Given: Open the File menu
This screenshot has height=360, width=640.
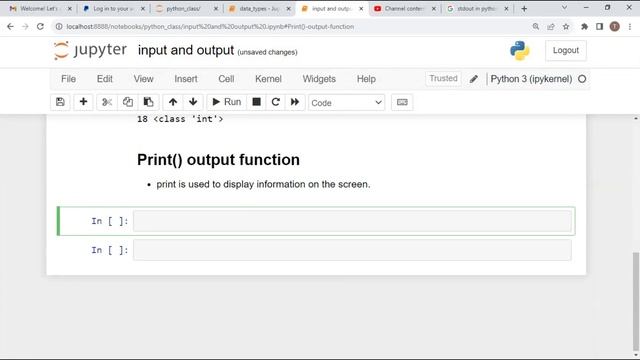Looking at the screenshot, I should [x=68, y=79].
